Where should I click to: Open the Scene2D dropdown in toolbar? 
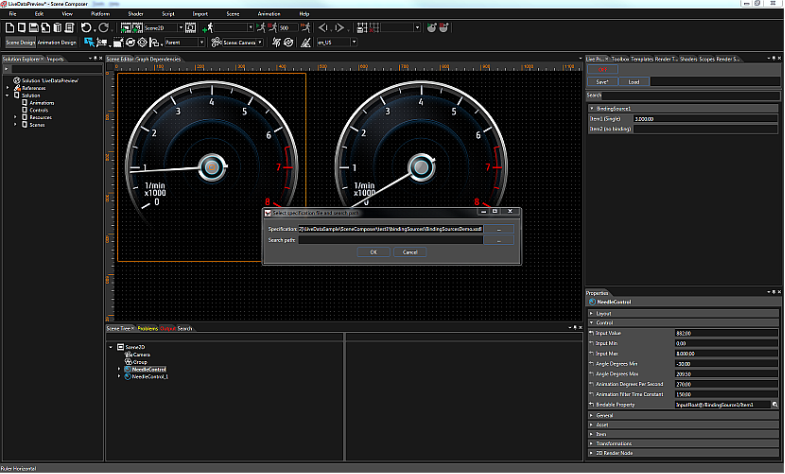tap(180, 28)
